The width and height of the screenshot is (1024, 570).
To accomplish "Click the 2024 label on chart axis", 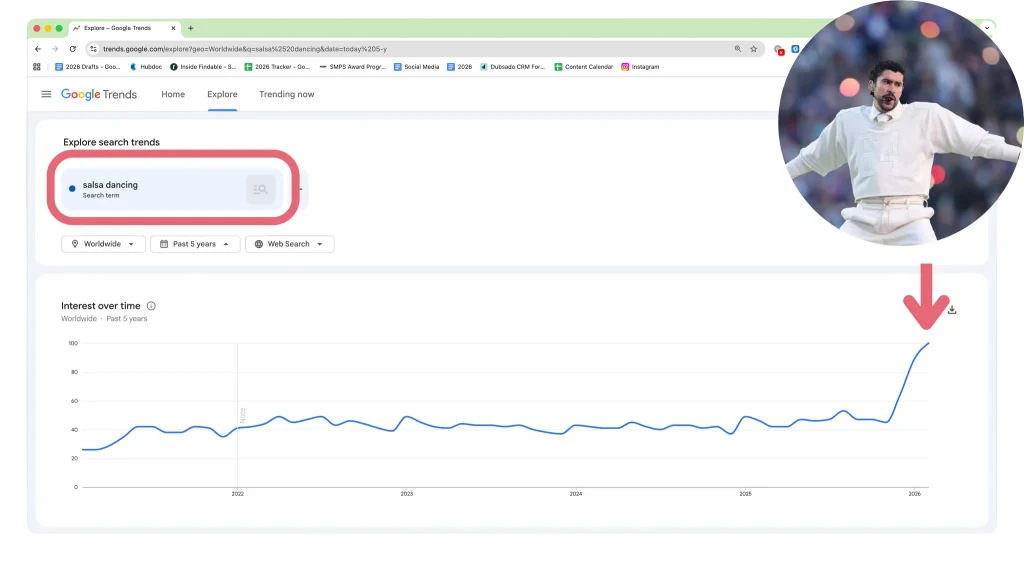I will pyautogui.click(x=575, y=494).
